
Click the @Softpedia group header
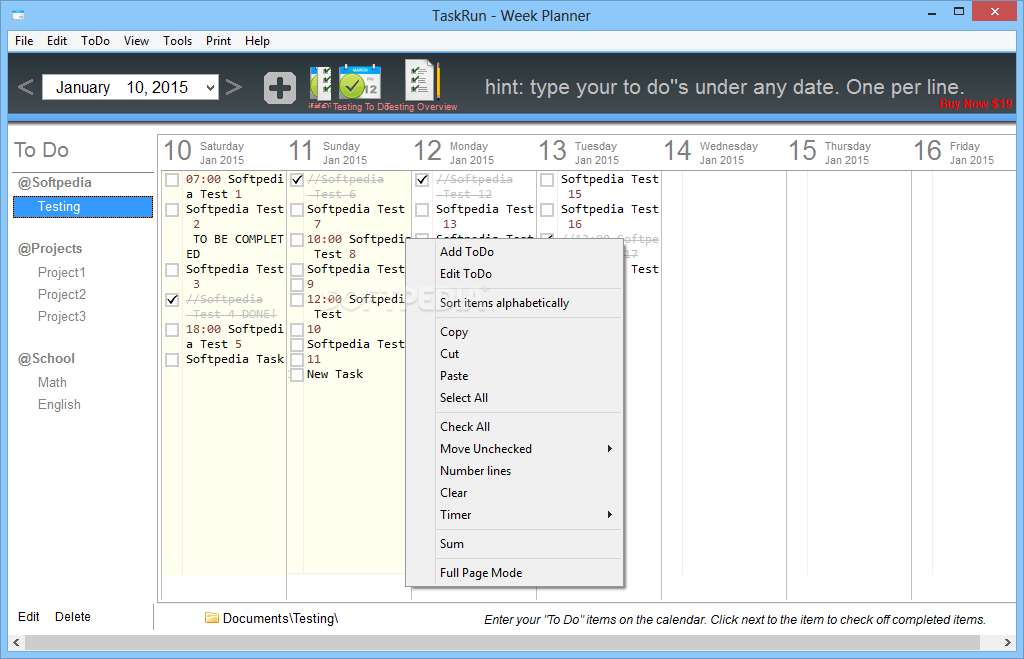55,182
